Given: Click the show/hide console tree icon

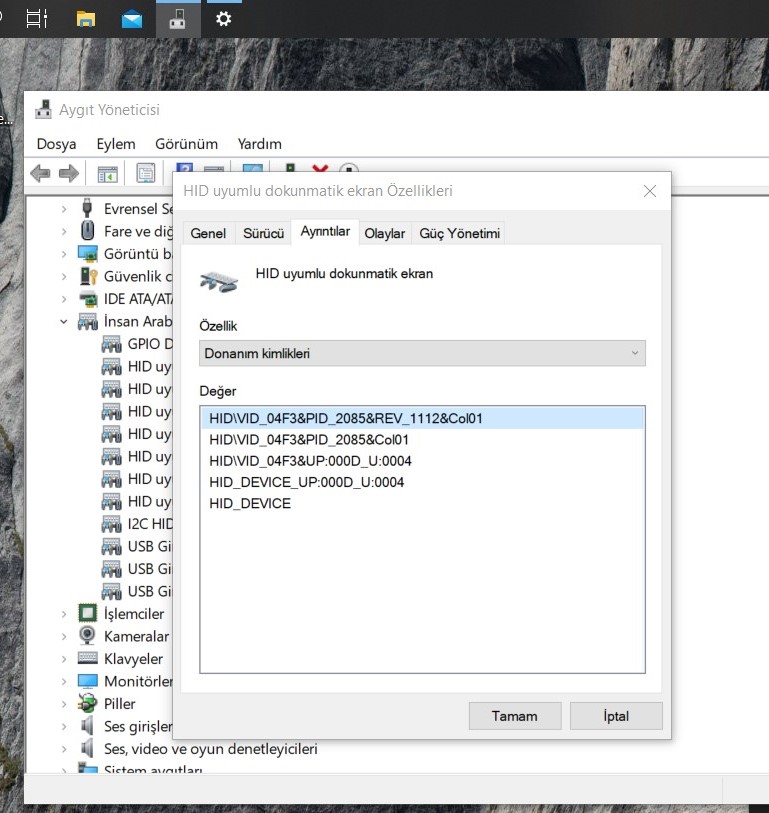Looking at the screenshot, I should [x=107, y=174].
